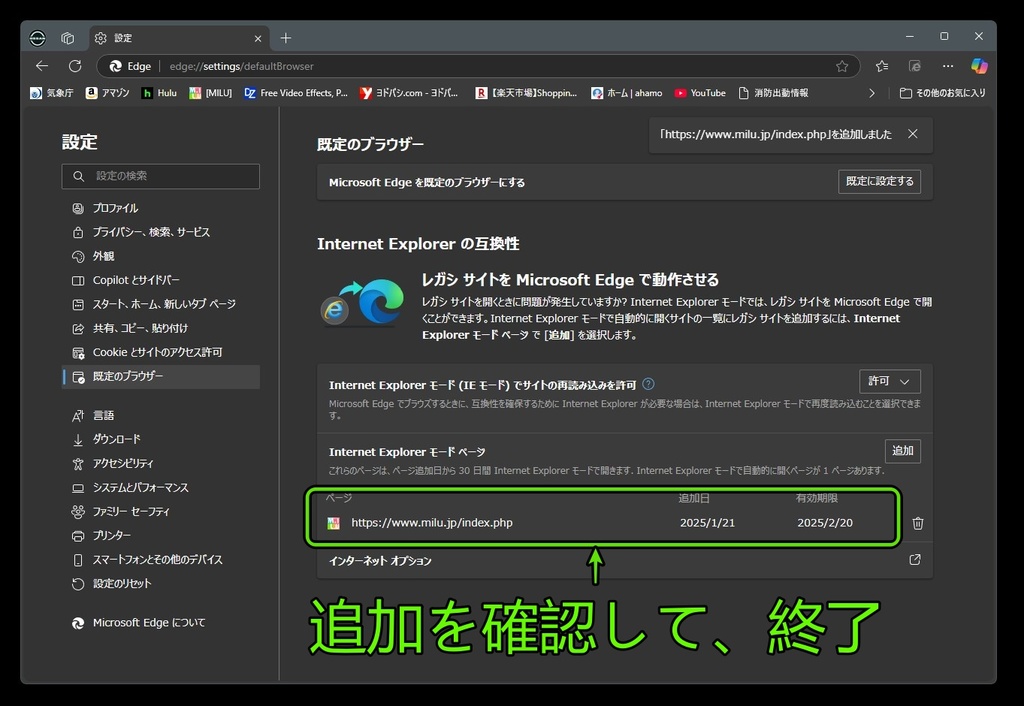Open プライバシー、検索、サービス settings

[x=161, y=233]
